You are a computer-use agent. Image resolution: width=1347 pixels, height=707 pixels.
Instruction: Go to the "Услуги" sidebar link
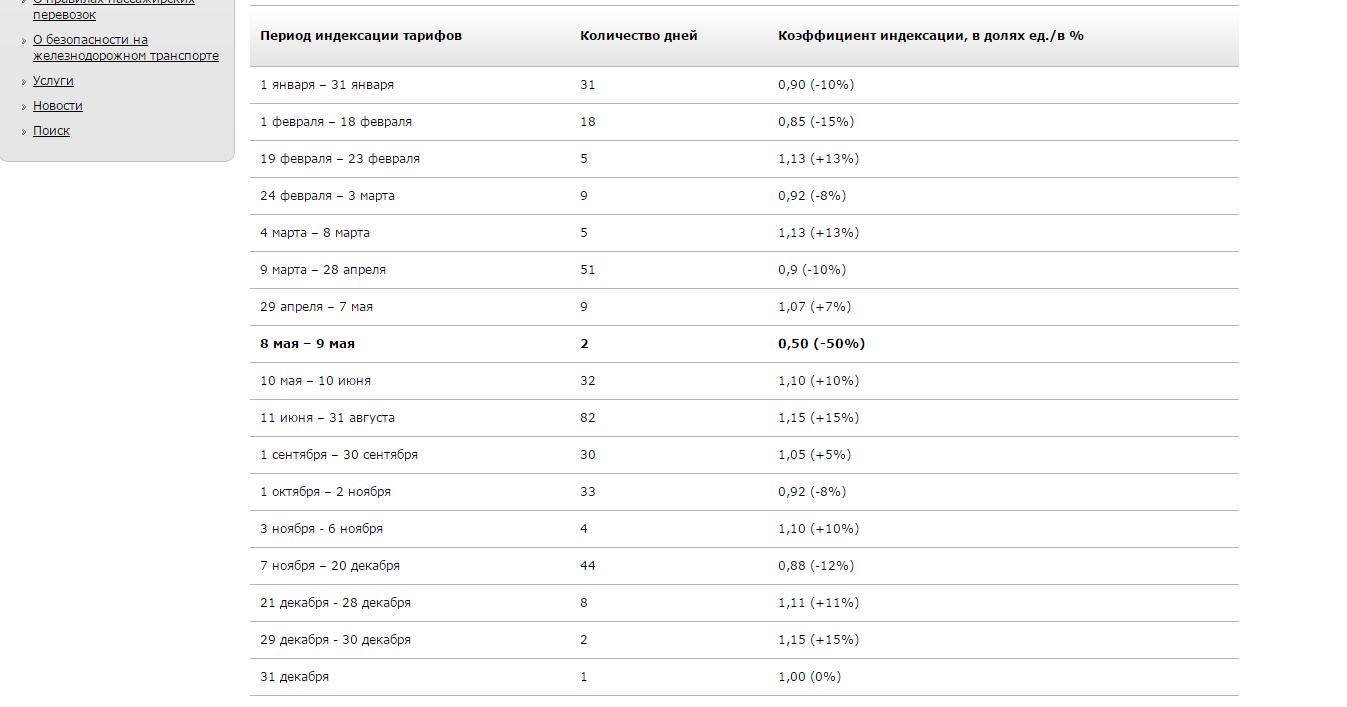[x=53, y=81]
